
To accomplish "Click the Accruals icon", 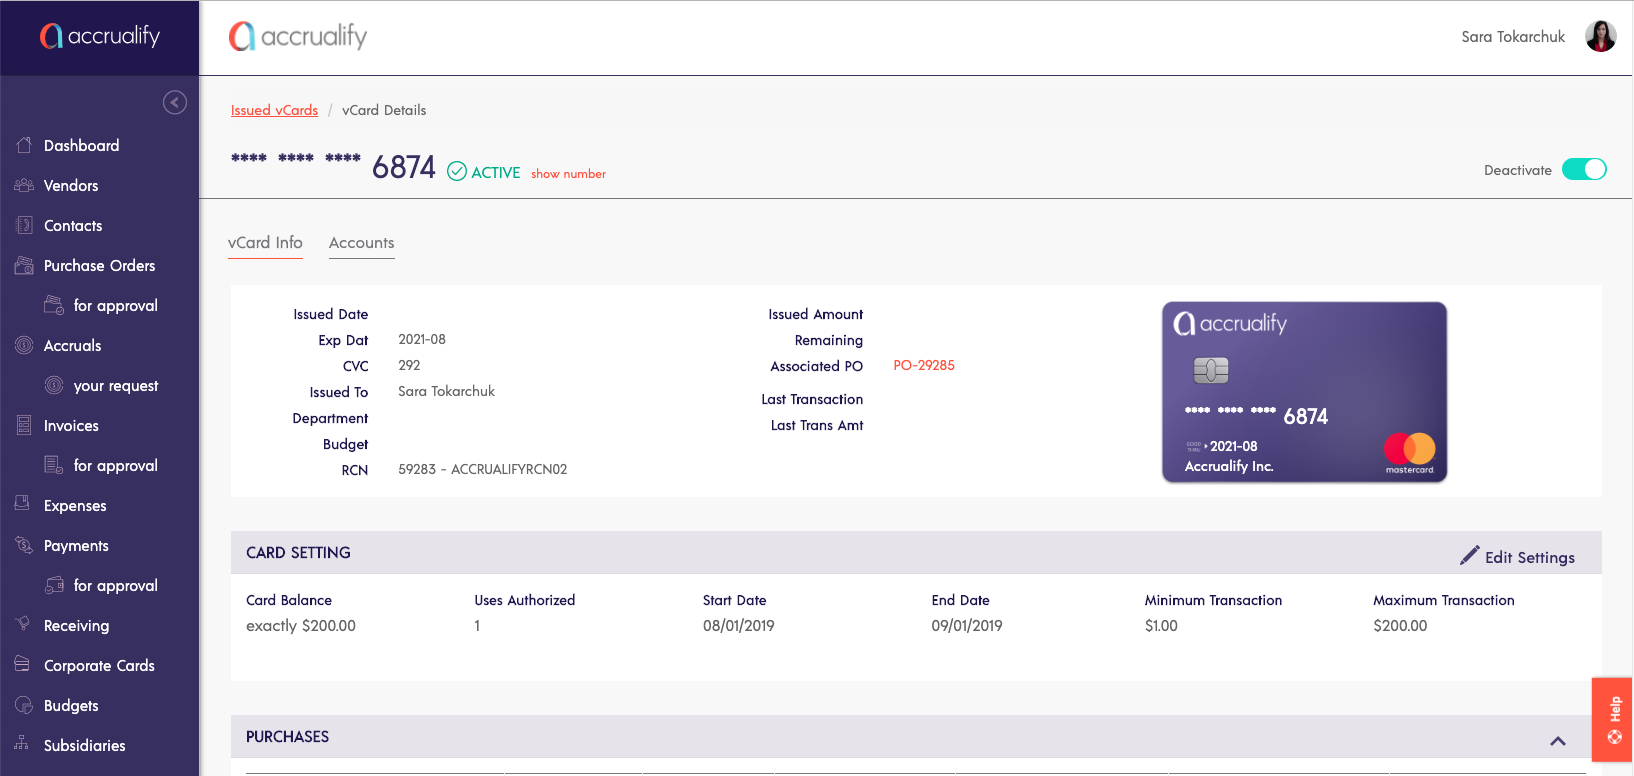I will pyautogui.click(x=24, y=345).
